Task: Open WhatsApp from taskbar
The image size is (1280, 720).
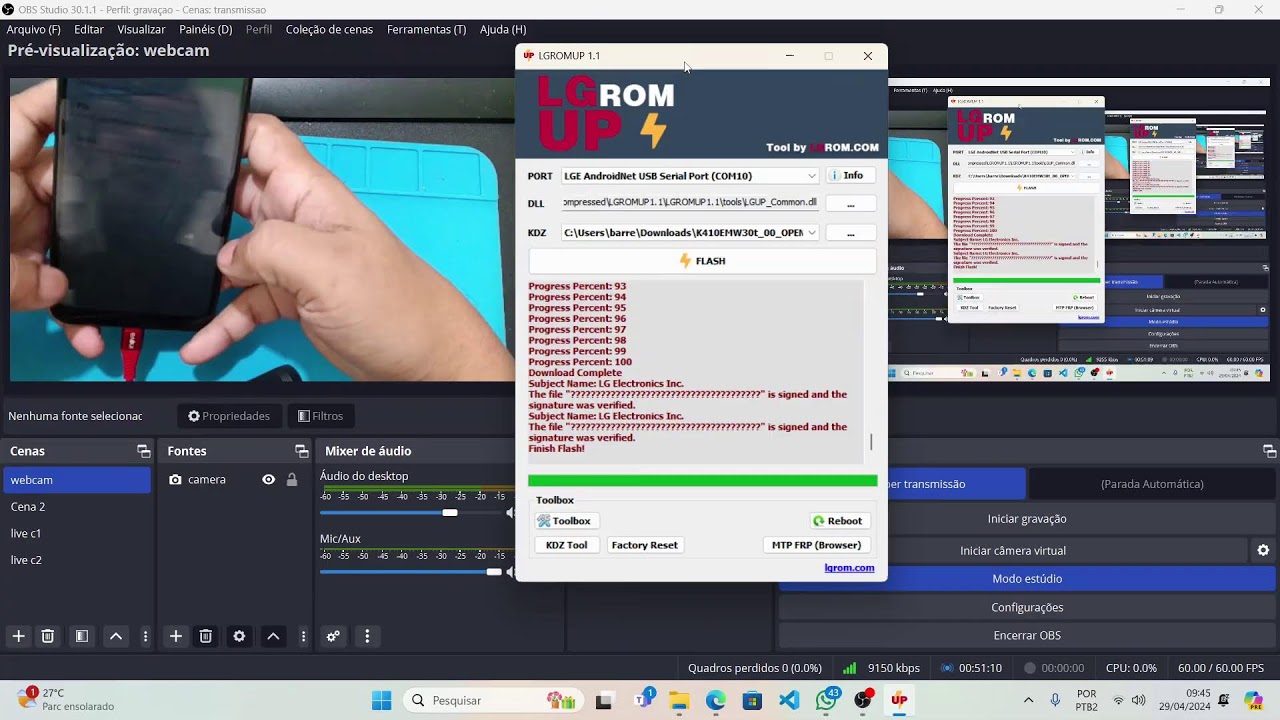Action: point(826,701)
